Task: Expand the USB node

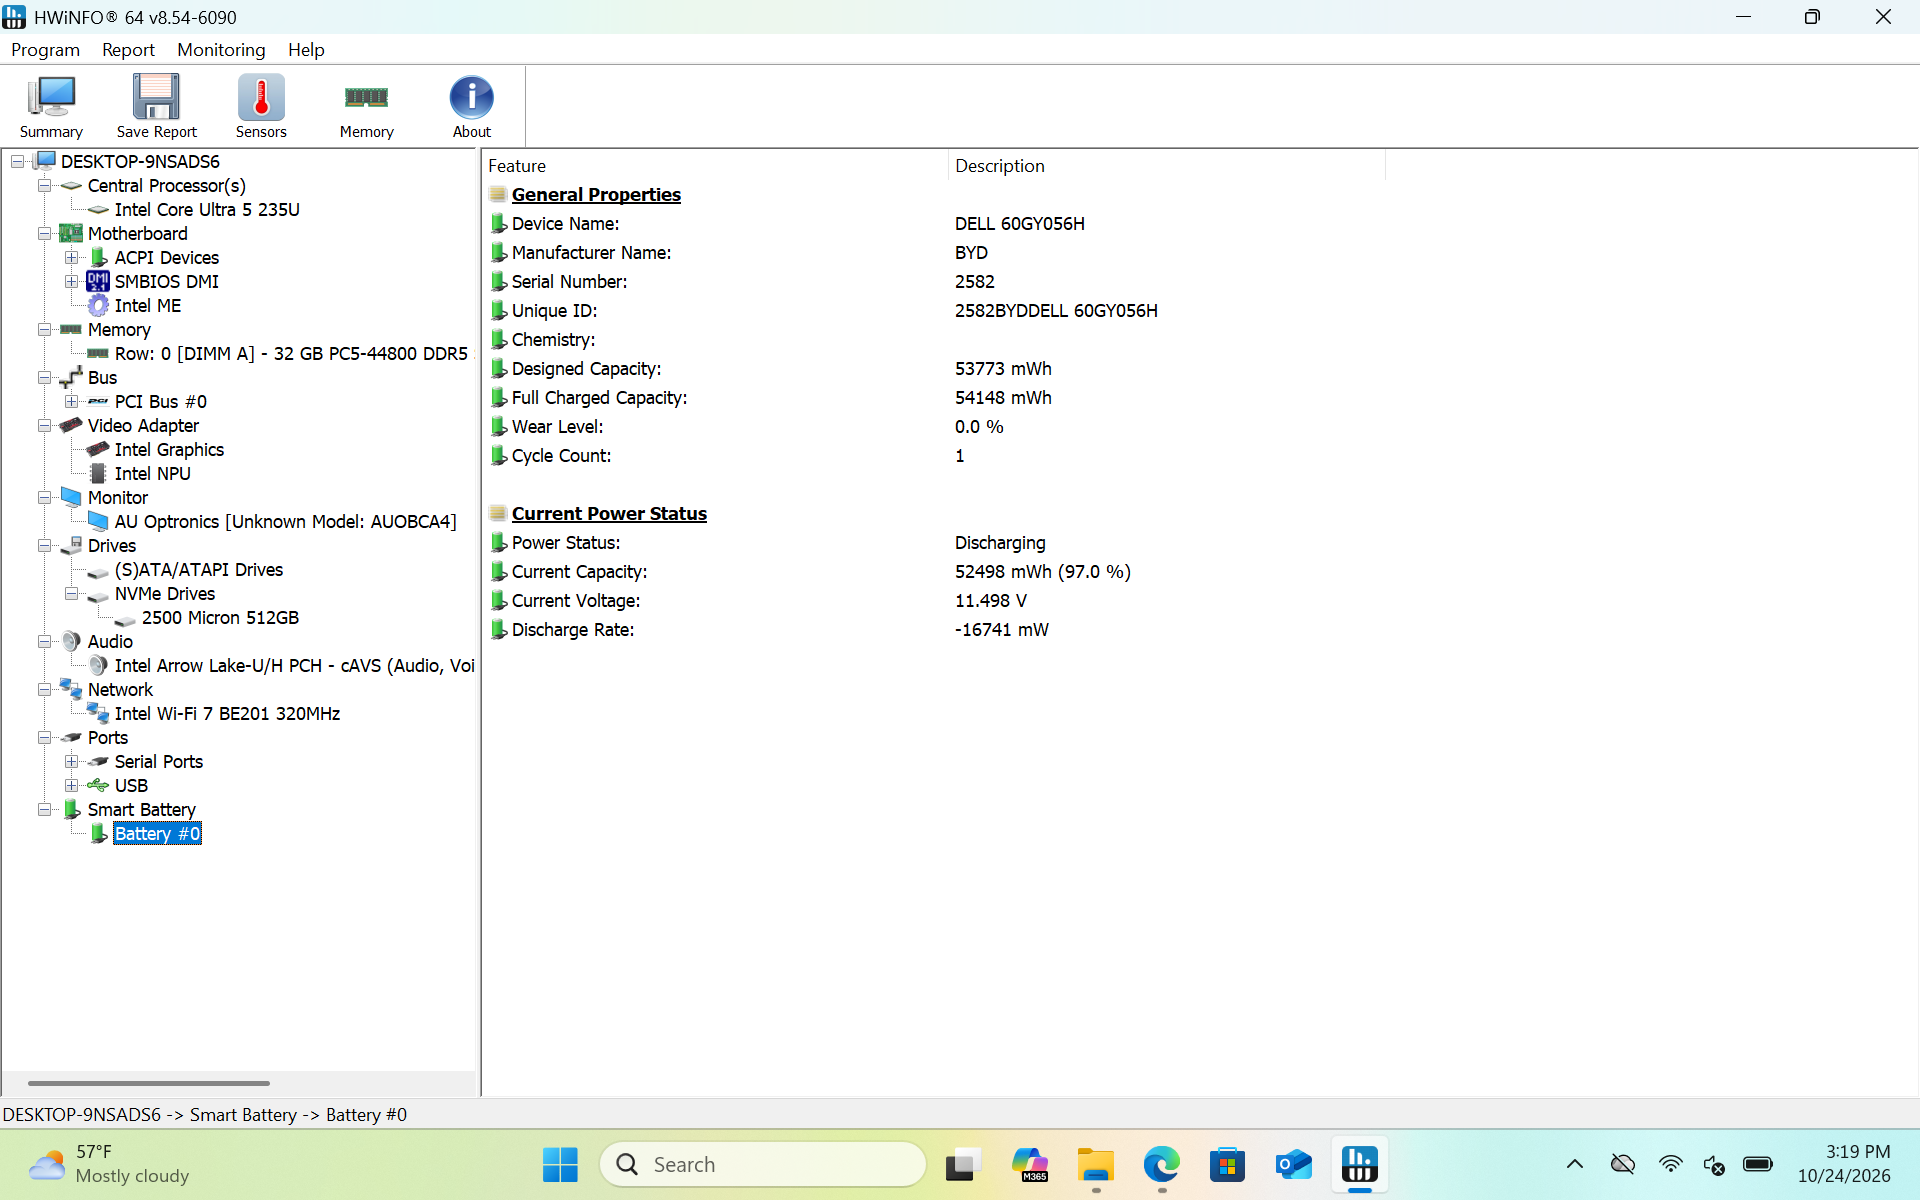Action: [x=72, y=786]
